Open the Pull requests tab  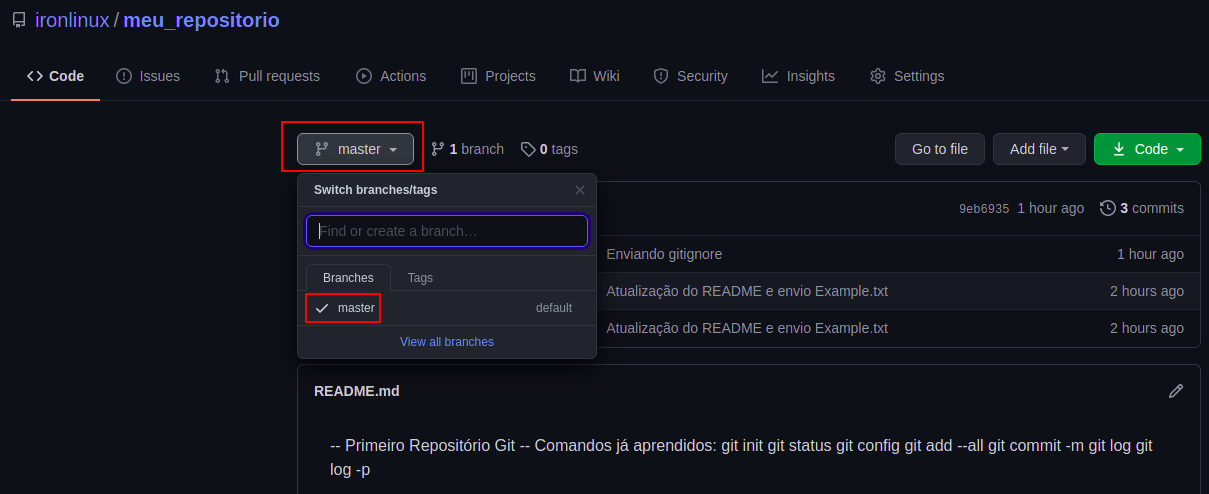tap(267, 76)
